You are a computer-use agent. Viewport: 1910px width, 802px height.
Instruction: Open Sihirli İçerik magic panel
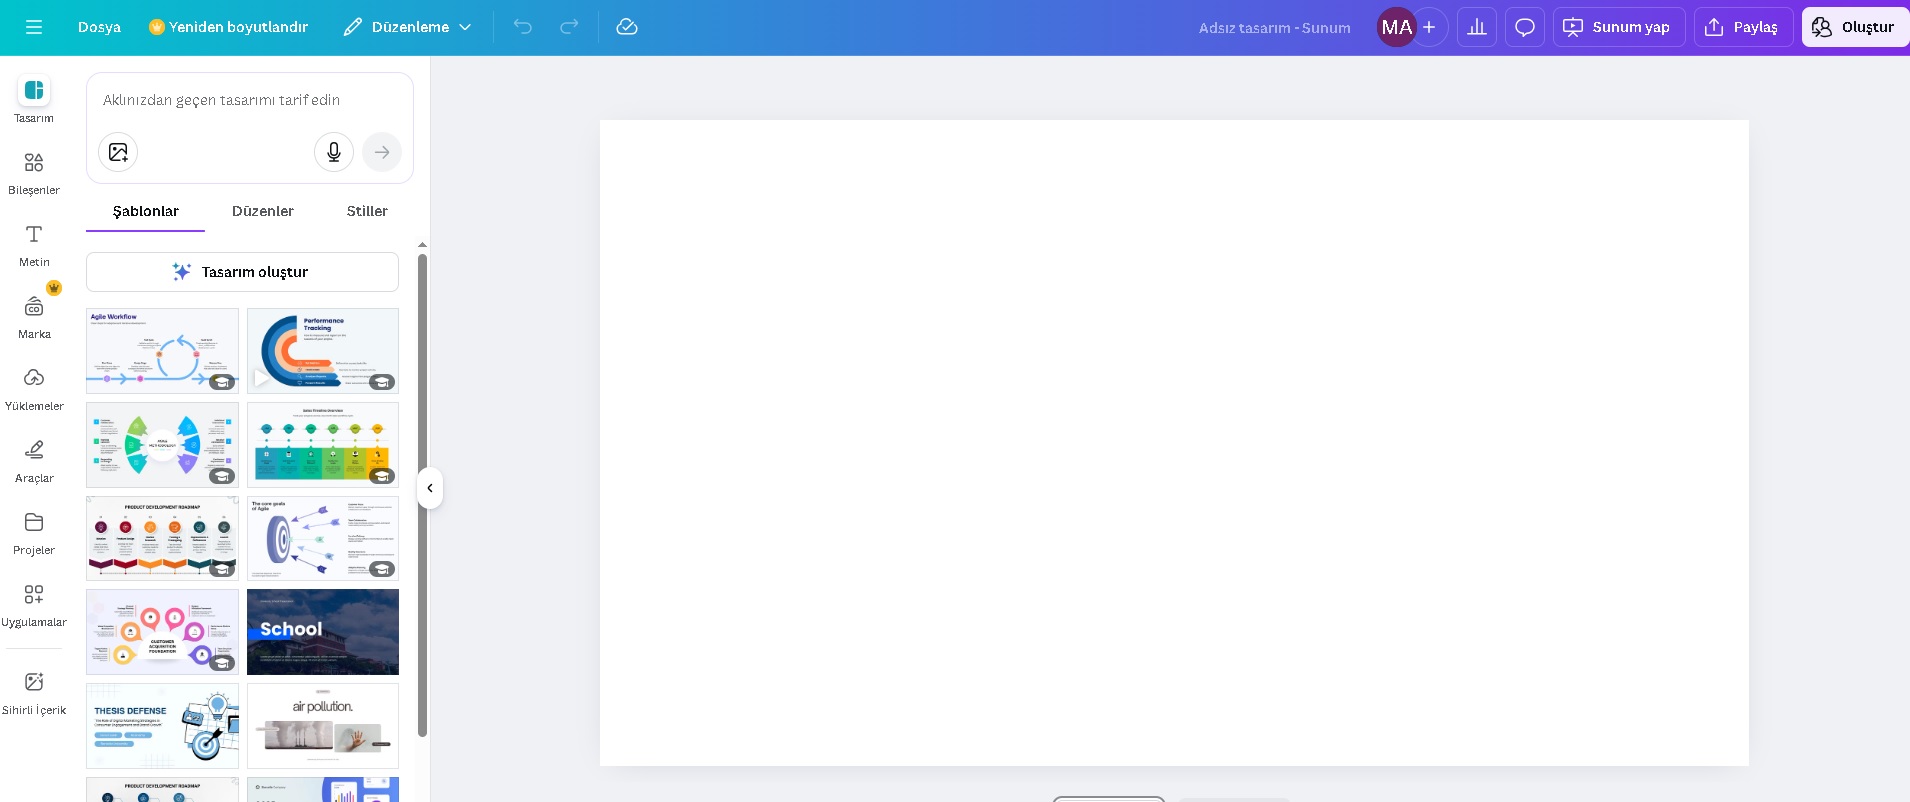point(34,693)
